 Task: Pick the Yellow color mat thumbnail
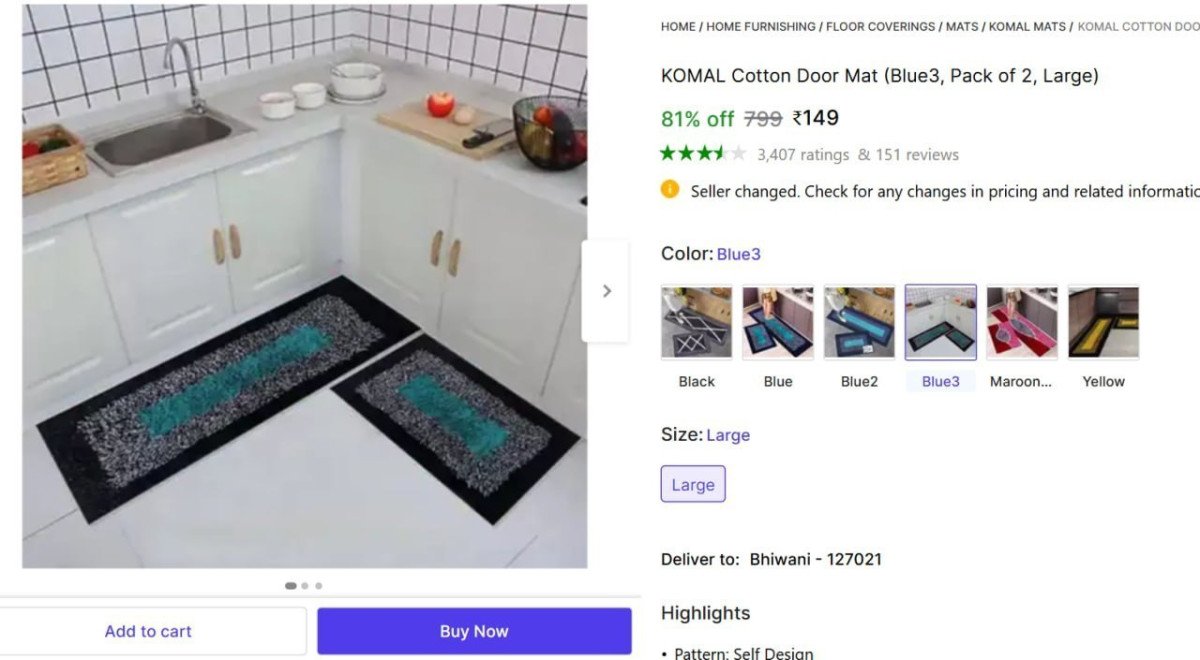pos(1104,323)
